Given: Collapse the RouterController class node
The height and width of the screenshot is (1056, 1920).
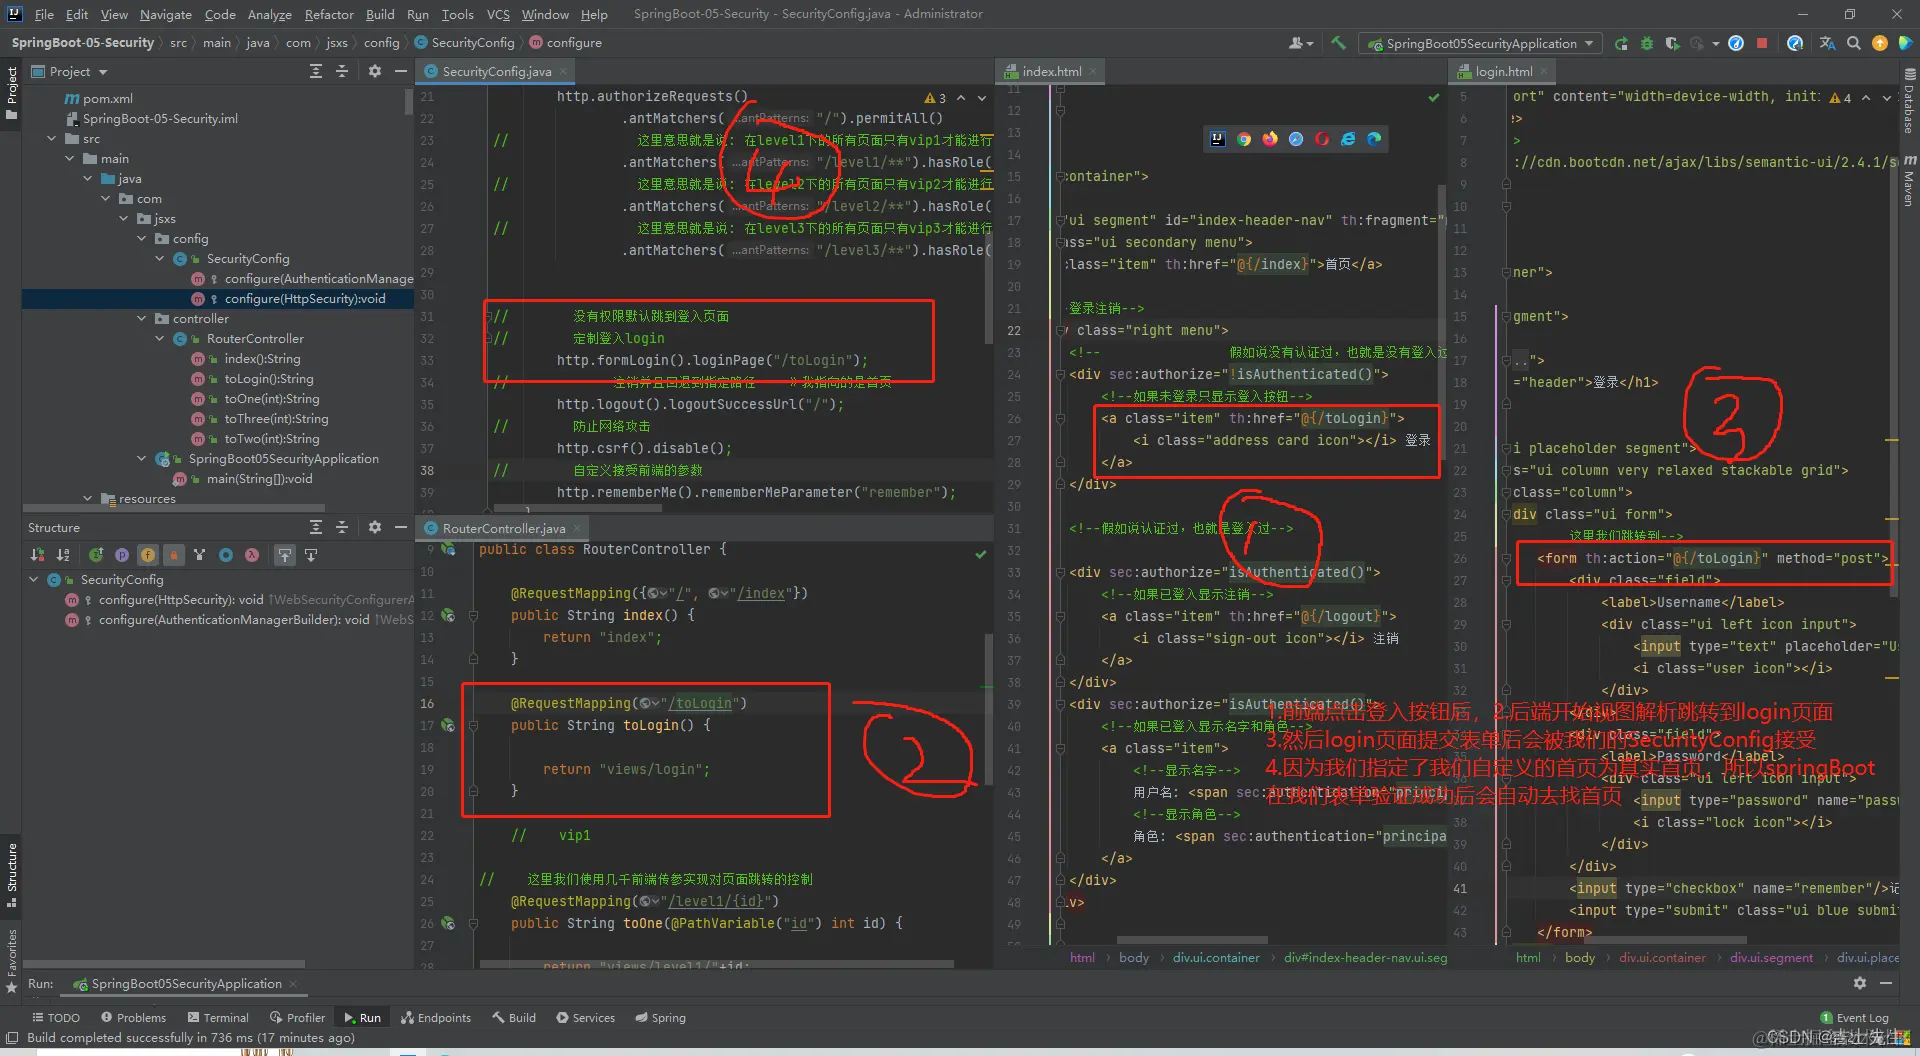Looking at the screenshot, I should [x=160, y=339].
